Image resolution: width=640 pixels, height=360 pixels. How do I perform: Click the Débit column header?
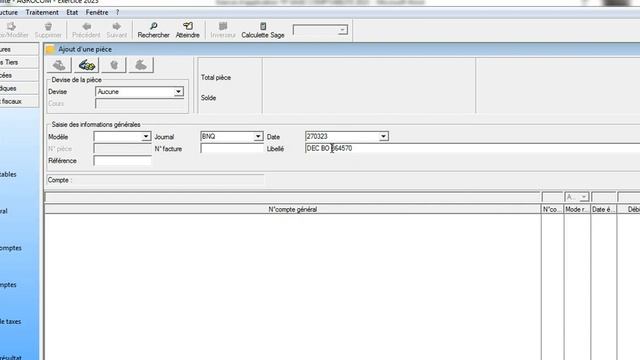point(629,209)
